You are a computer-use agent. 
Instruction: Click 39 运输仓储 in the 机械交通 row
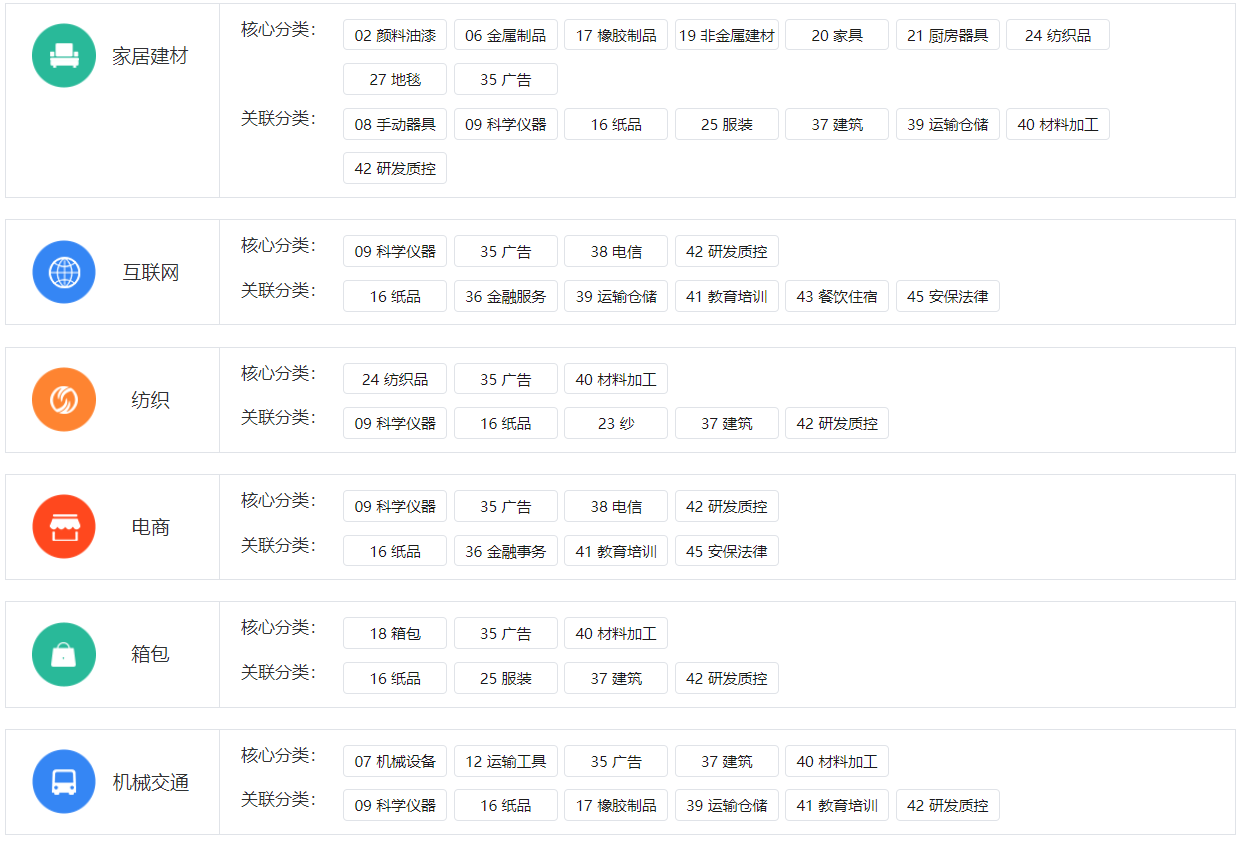tap(727, 805)
